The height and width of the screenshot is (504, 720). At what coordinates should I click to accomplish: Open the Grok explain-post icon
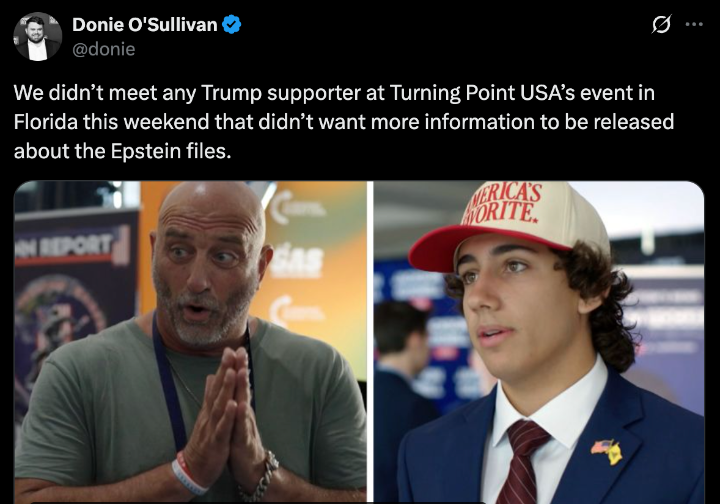(661, 24)
